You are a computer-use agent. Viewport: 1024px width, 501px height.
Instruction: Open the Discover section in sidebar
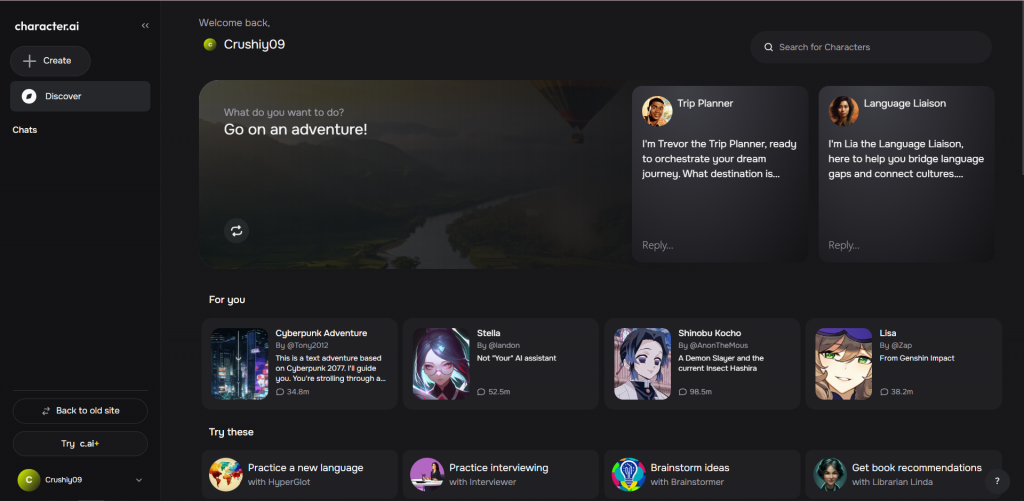coord(80,96)
